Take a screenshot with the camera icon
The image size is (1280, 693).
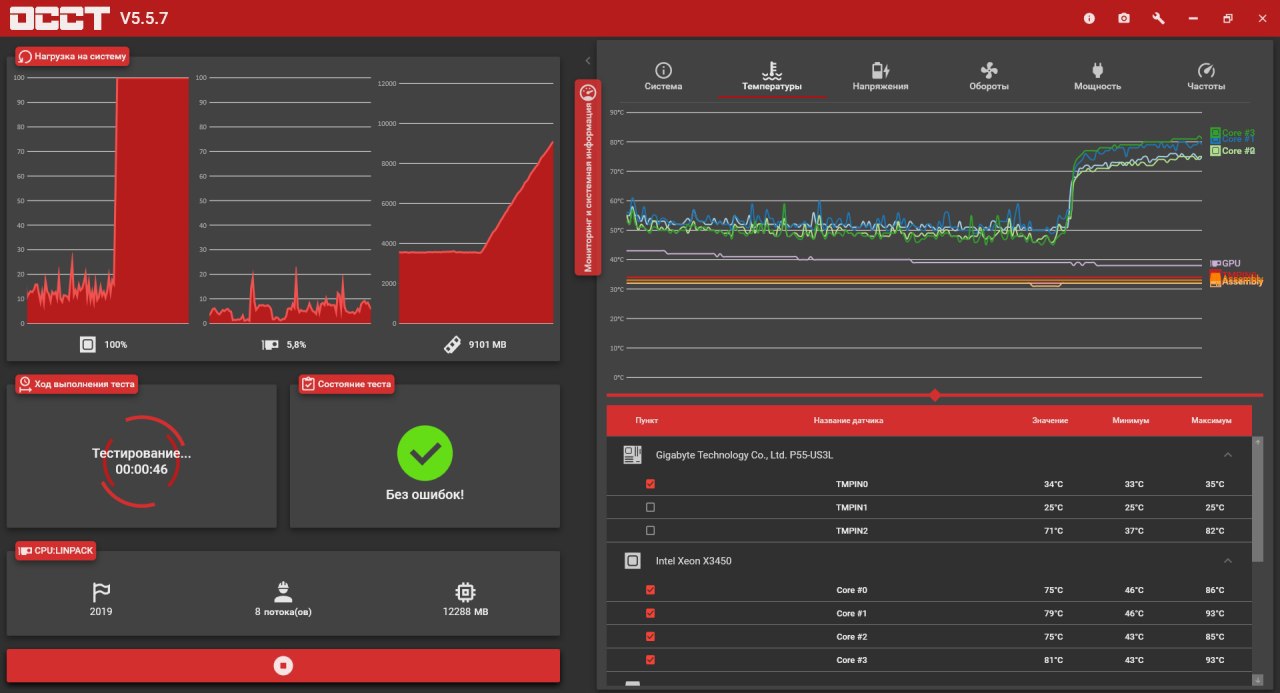(x=1124, y=18)
